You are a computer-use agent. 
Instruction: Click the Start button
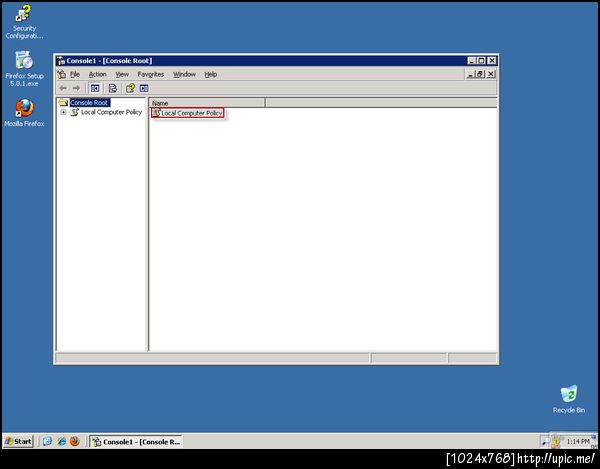pyautogui.click(x=18, y=441)
